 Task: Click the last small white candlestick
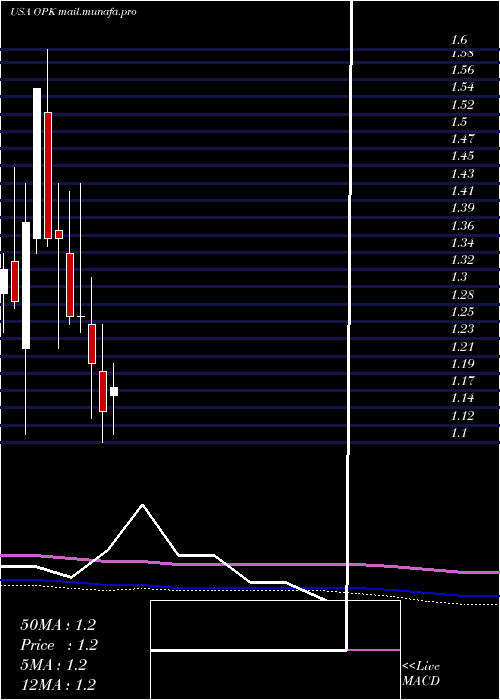click(x=114, y=392)
